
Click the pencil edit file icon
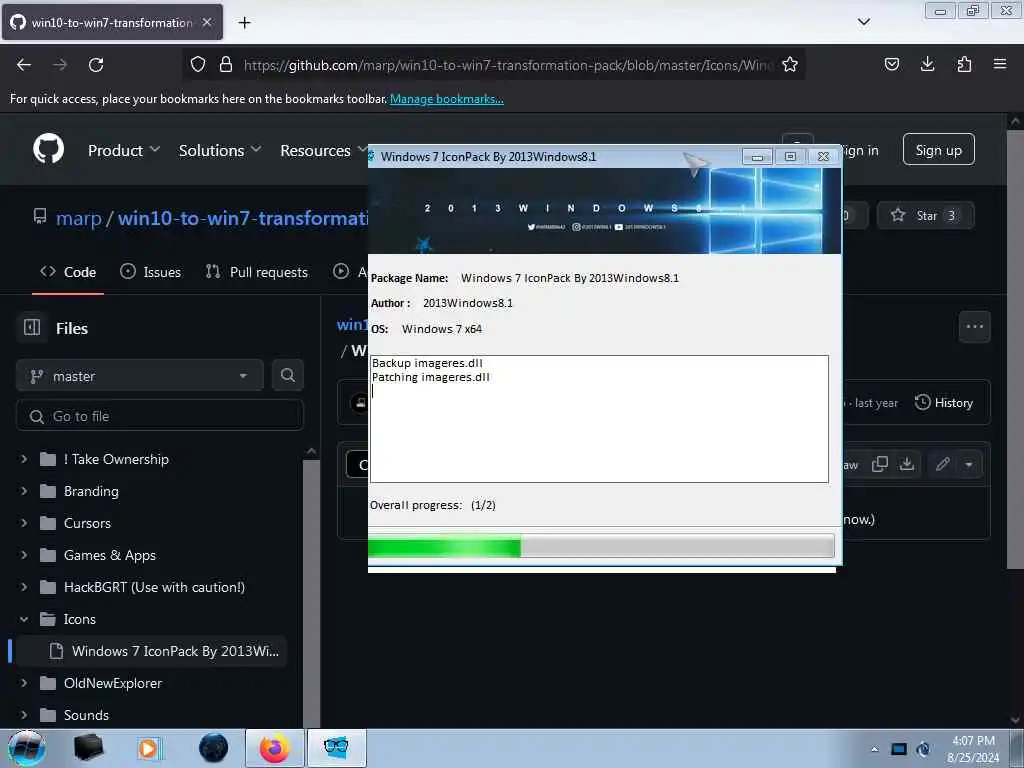pyautogui.click(x=942, y=464)
